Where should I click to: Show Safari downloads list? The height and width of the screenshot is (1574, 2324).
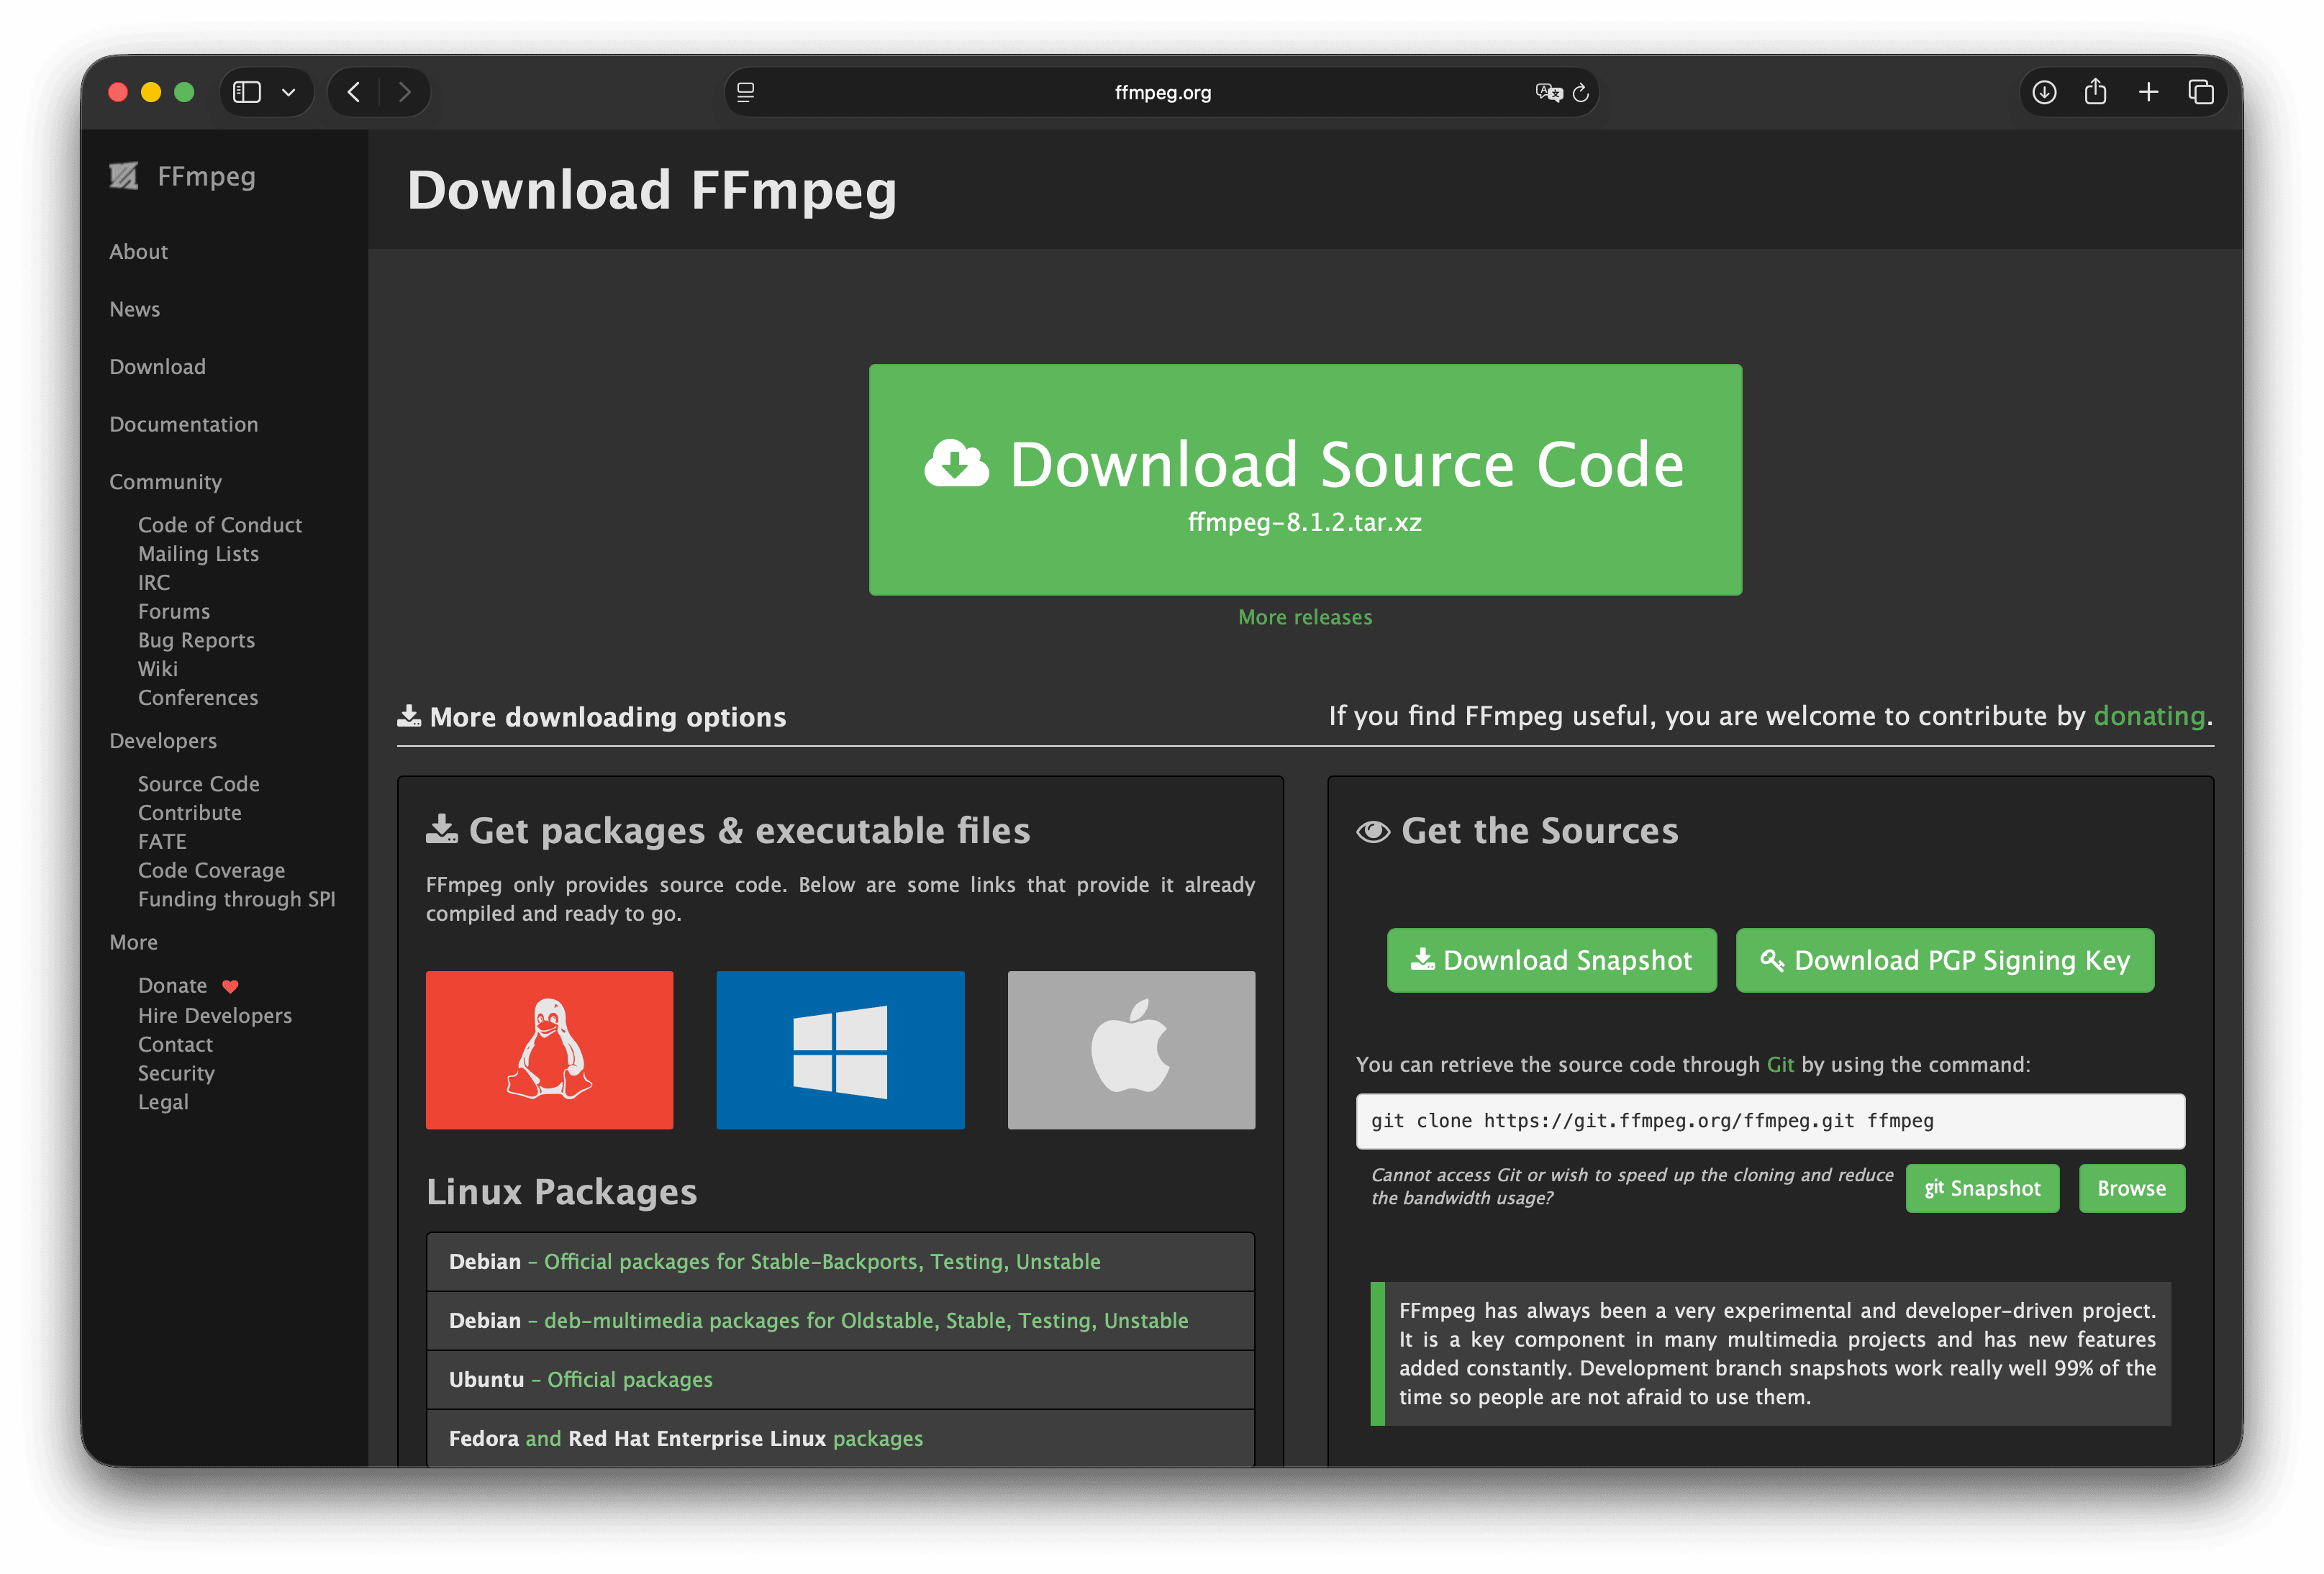(2044, 92)
